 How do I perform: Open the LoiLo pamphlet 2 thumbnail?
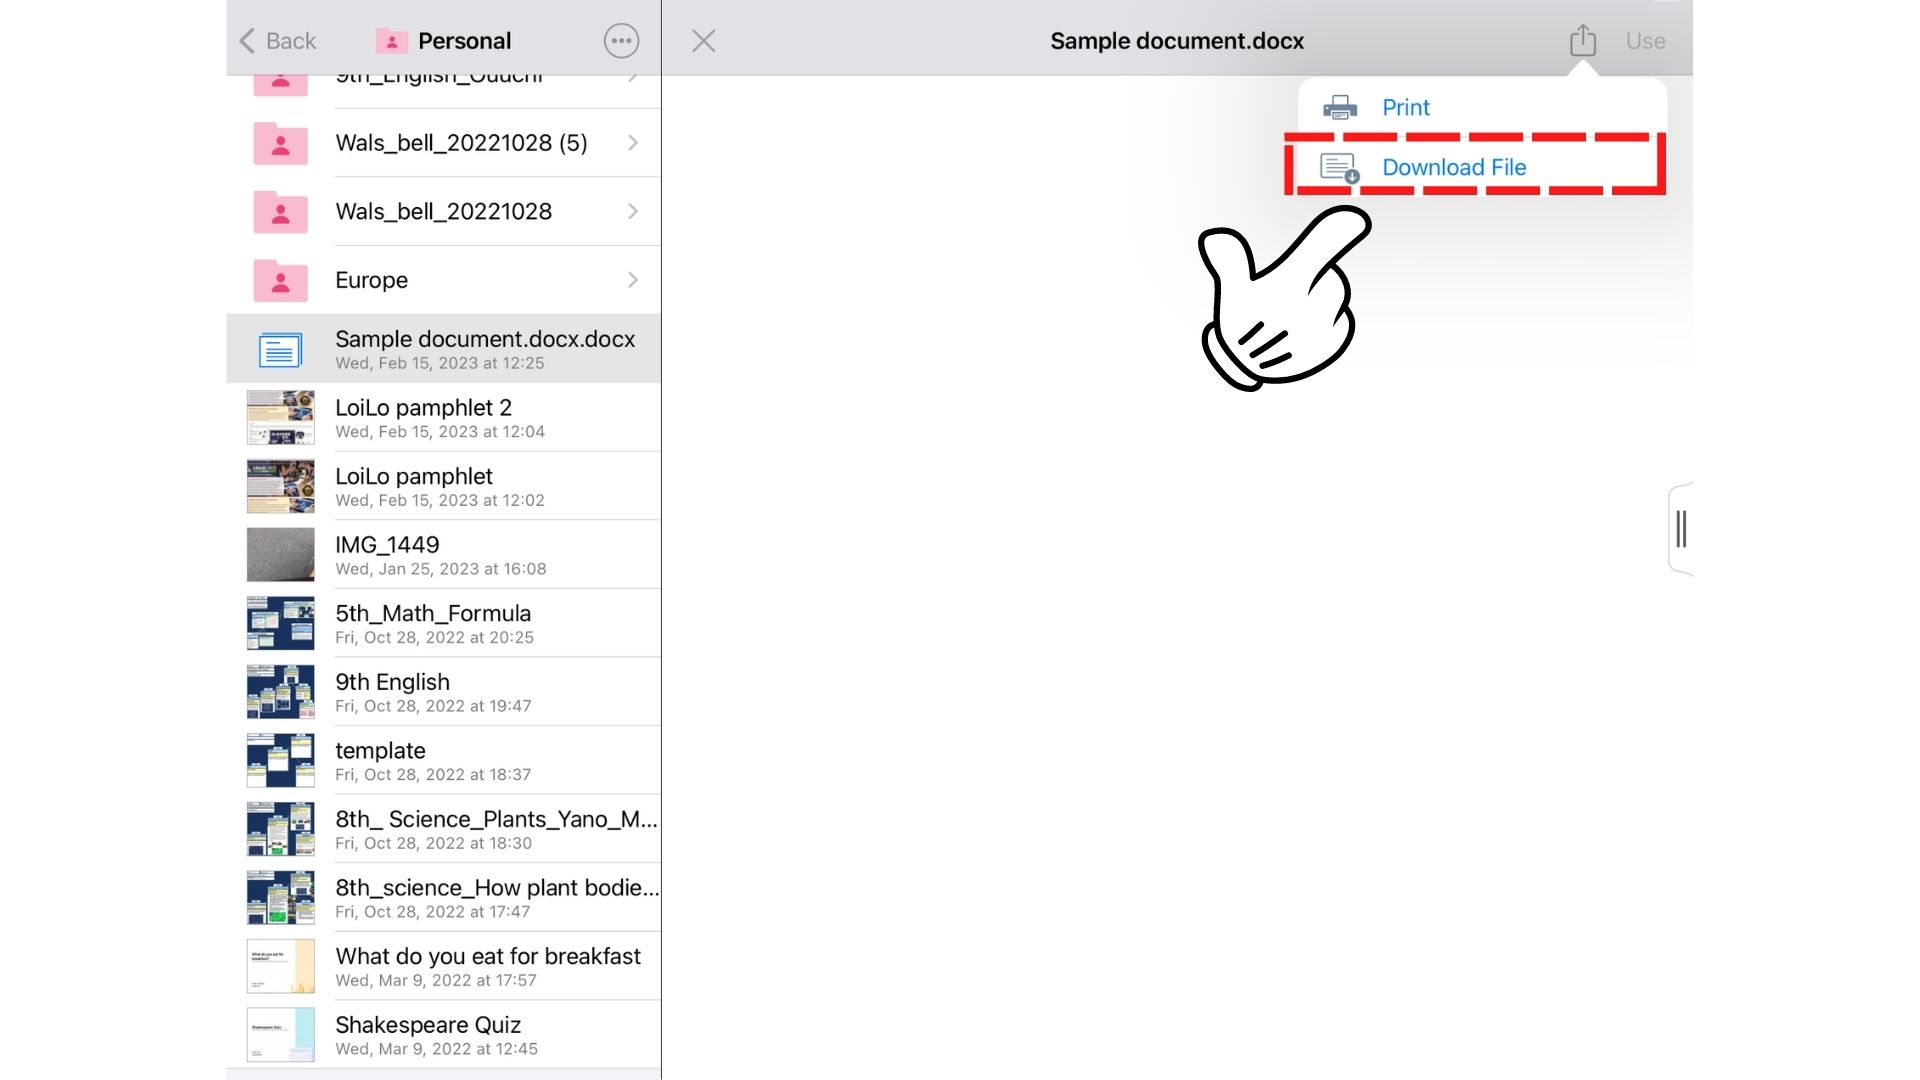[280, 418]
